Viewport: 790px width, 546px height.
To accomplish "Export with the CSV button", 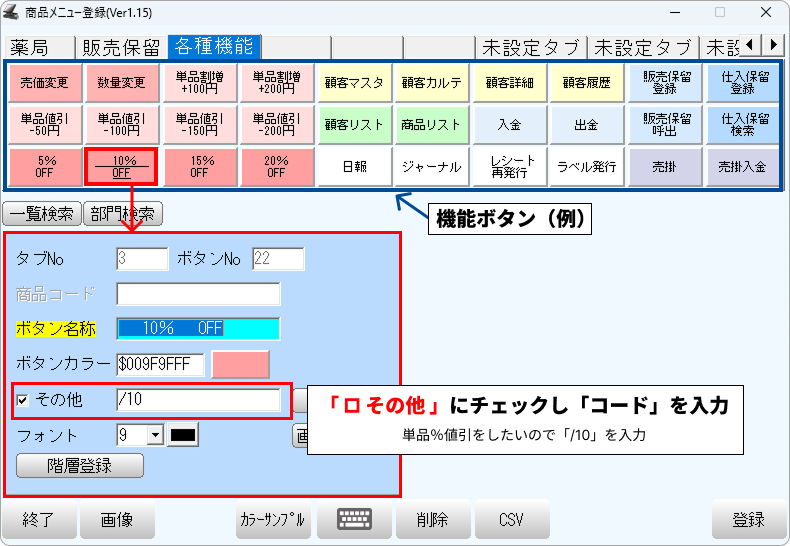I will (x=512, y=520).
